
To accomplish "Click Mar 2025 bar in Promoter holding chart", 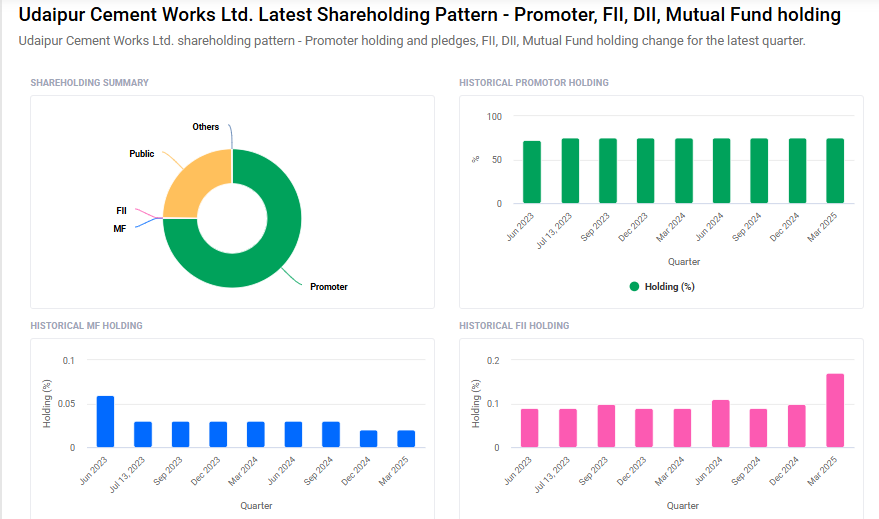I will 835,171.
